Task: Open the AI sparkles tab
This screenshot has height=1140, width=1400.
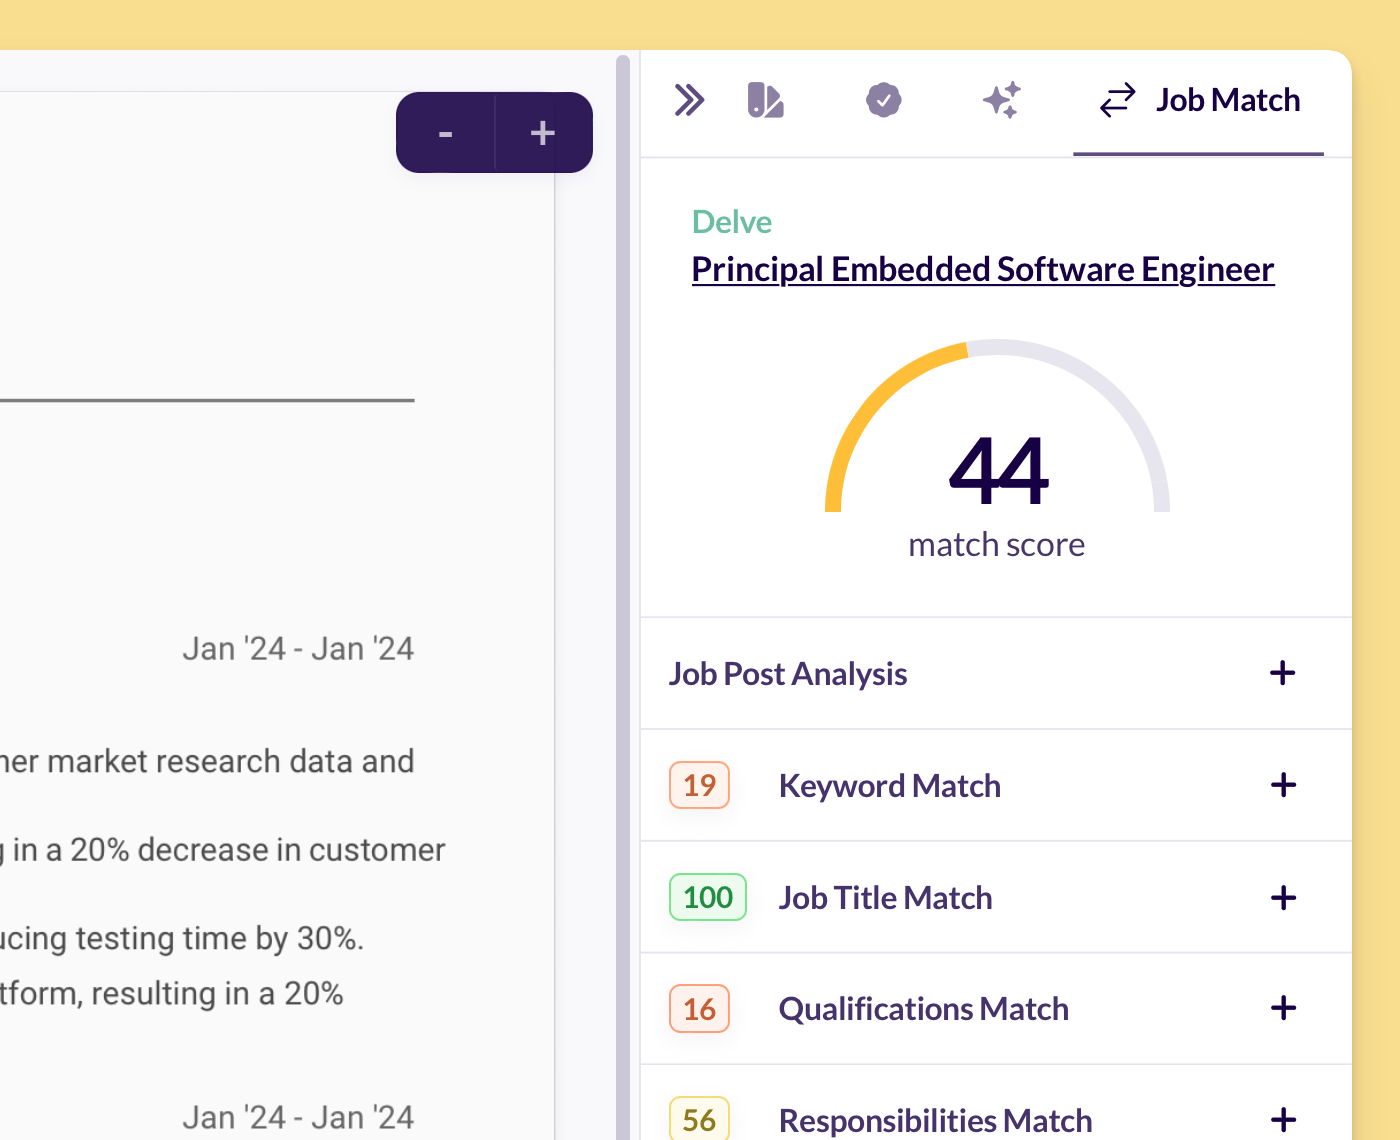Action: tap(1001, 100)
